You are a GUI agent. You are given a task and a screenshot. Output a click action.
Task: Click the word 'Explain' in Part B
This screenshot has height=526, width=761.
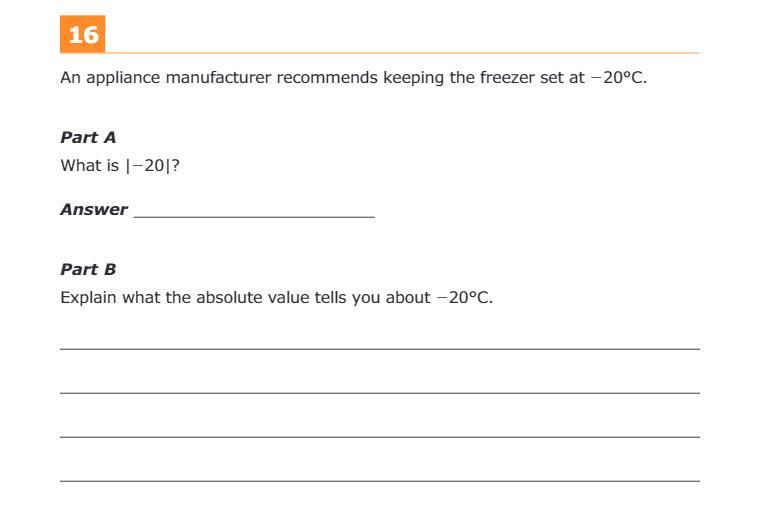tap(88, 298)
